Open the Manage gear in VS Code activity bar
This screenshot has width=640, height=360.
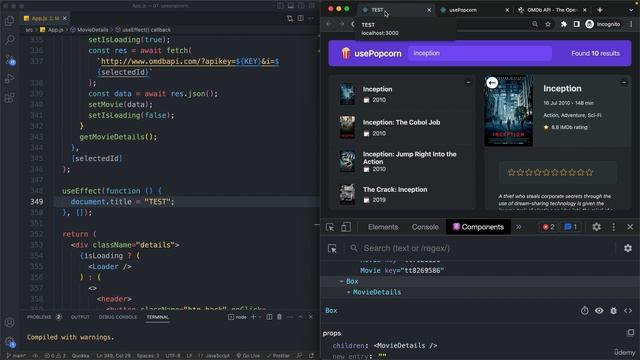click(10, 342)
